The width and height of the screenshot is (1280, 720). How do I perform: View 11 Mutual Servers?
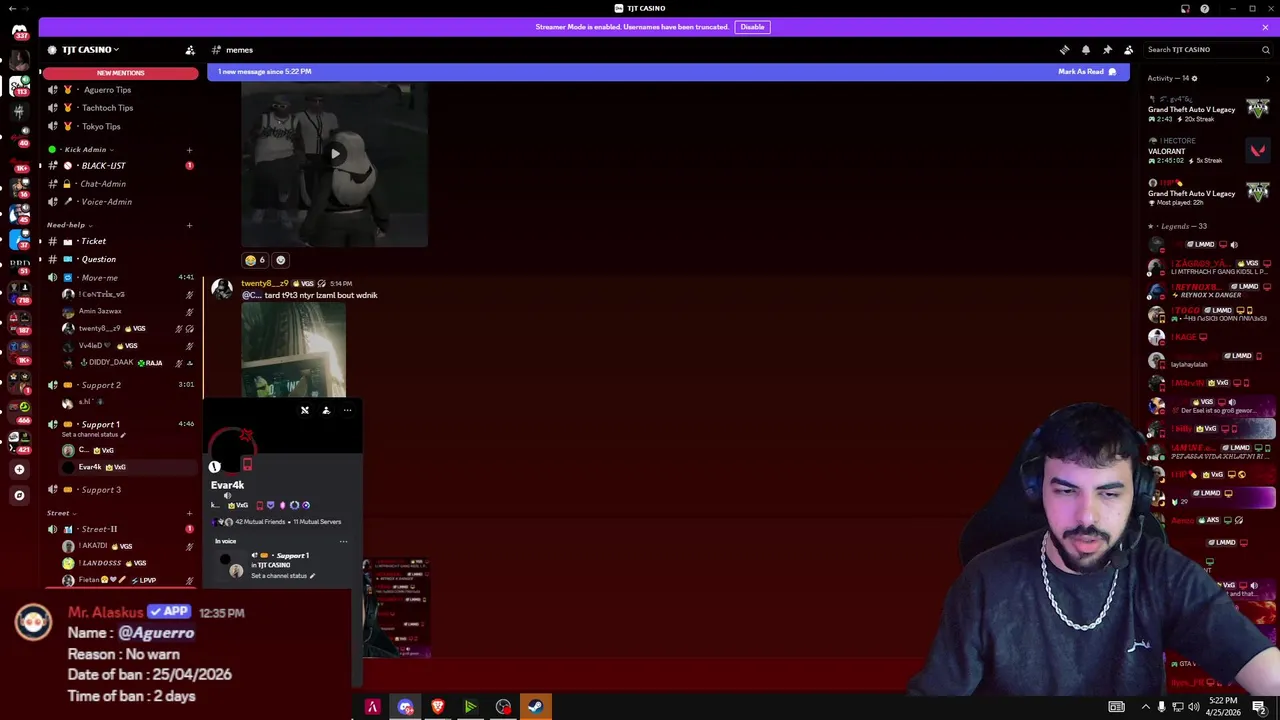click(317, 522)
